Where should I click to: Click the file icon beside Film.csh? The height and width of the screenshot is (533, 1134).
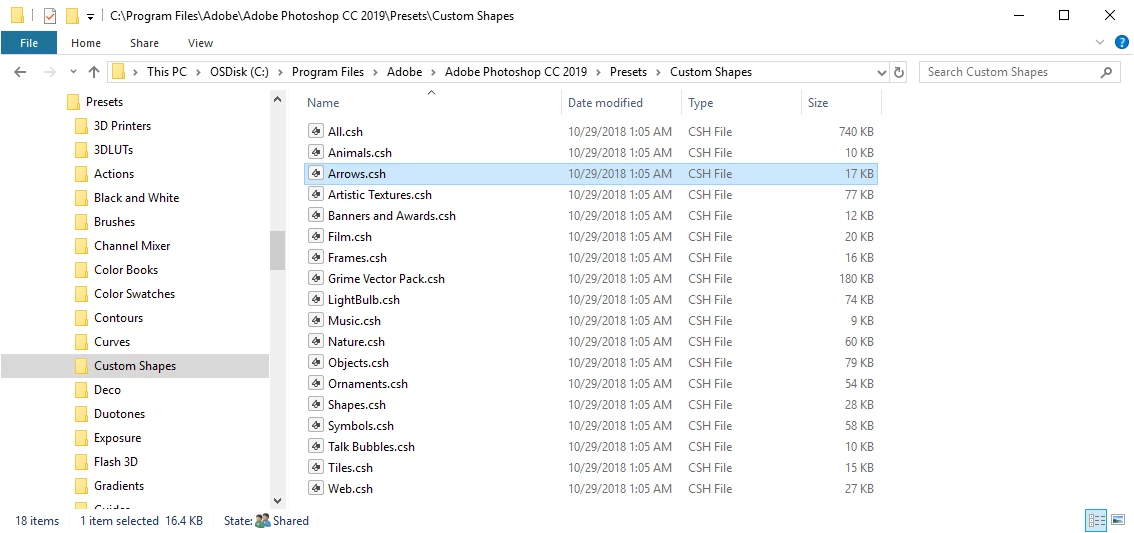[315, 236]
